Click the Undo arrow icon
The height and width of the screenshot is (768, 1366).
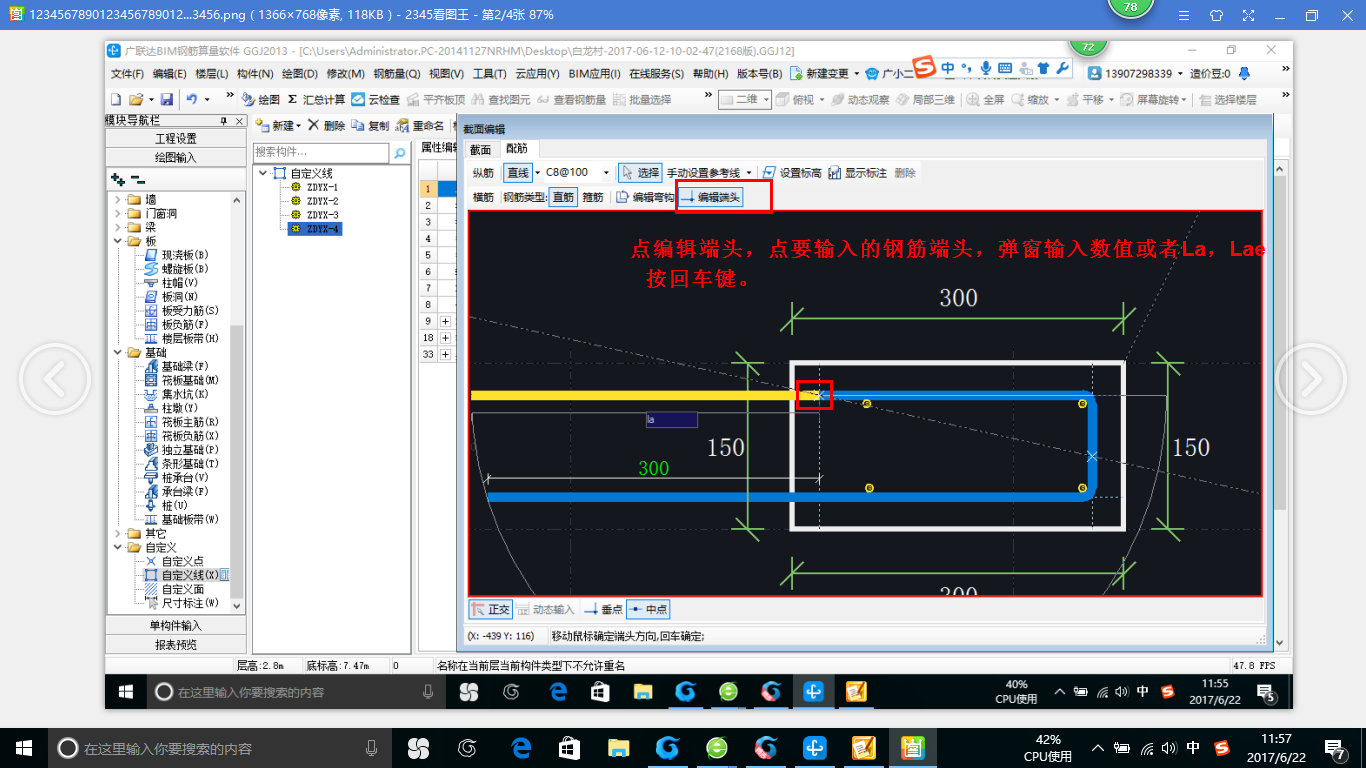click(192, 100)
